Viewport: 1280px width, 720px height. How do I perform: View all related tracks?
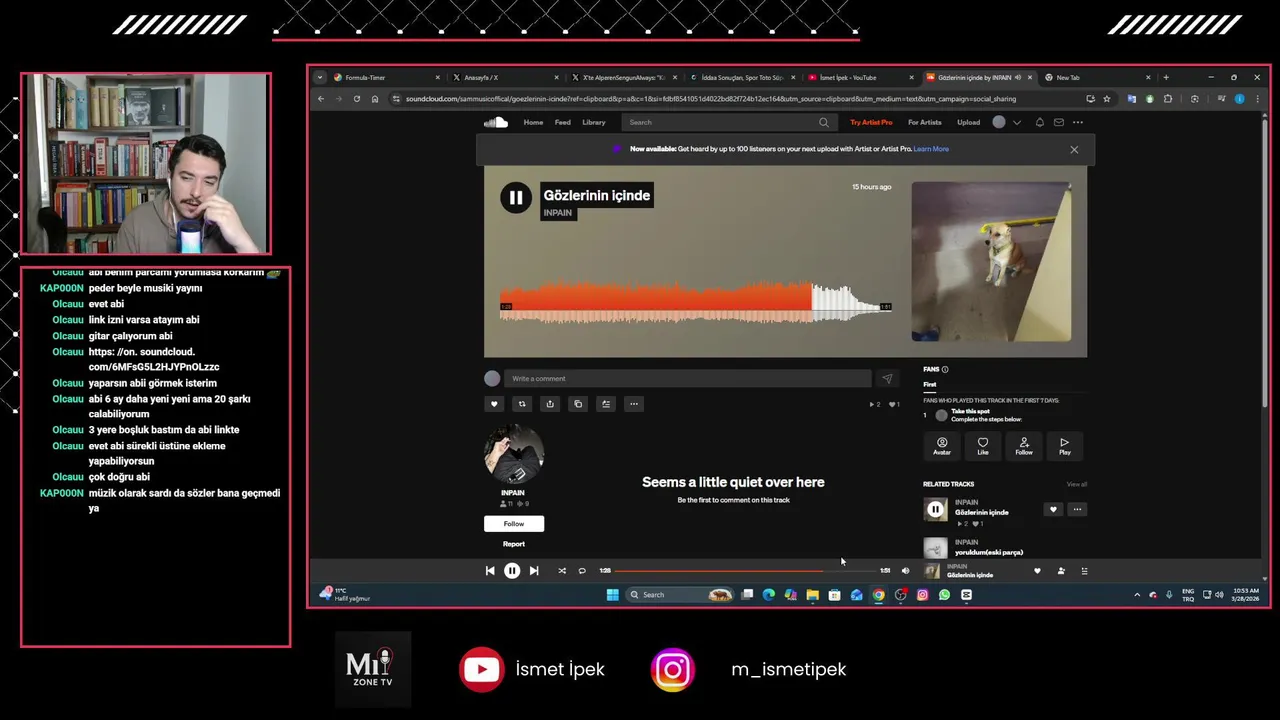(1077, 484)
